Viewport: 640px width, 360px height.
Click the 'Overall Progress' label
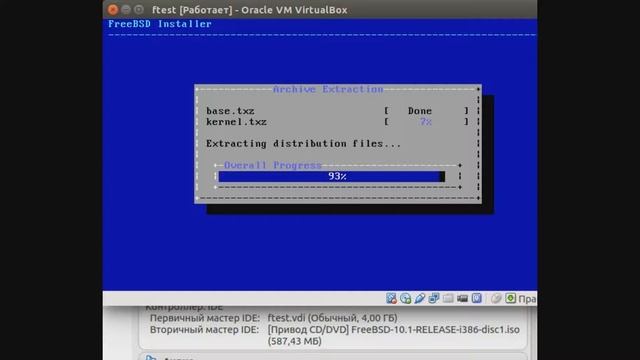tap(273, 165)
